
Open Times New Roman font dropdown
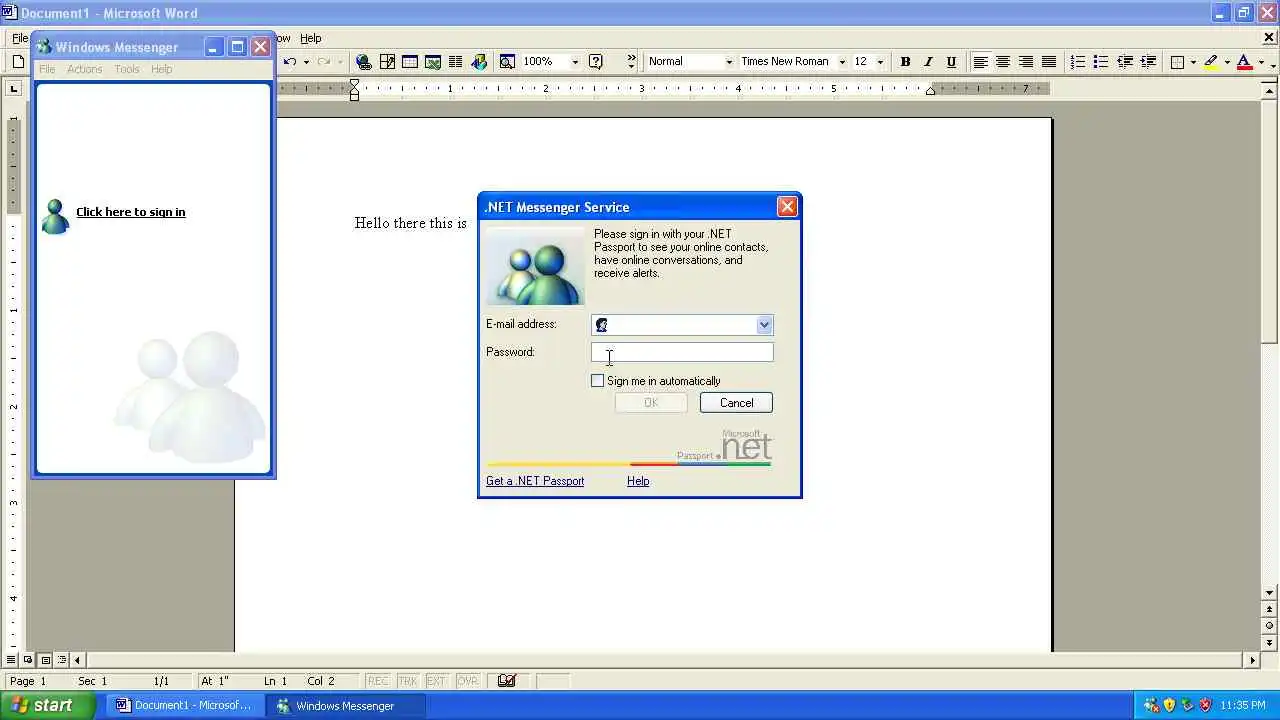842,62
